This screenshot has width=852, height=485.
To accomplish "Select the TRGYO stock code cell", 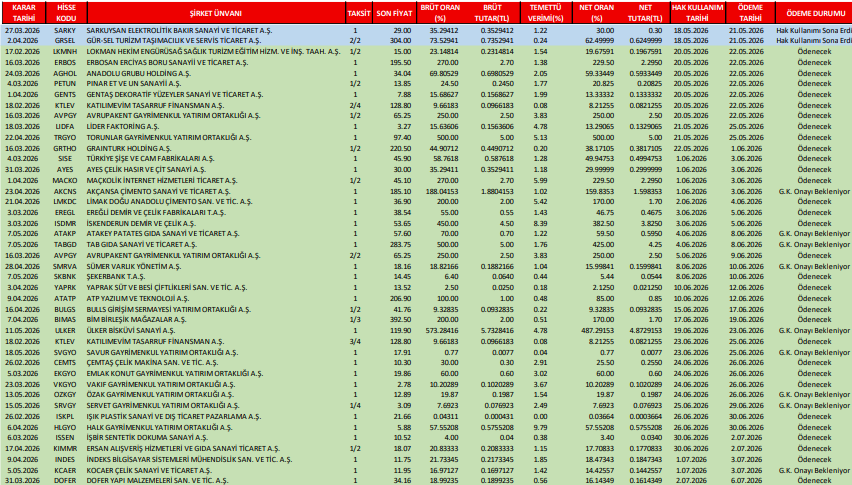I will pyautogui.click(x=65, y=137).
